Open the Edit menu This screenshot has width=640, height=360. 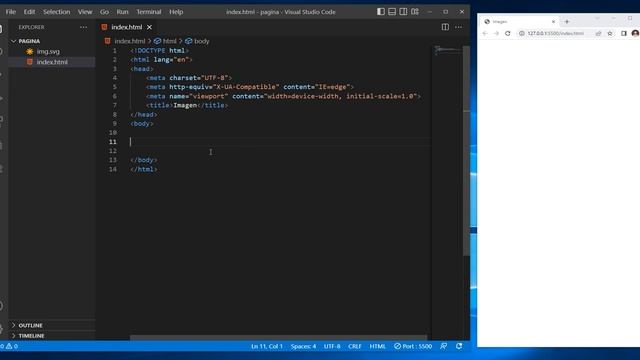pos(29,12)
